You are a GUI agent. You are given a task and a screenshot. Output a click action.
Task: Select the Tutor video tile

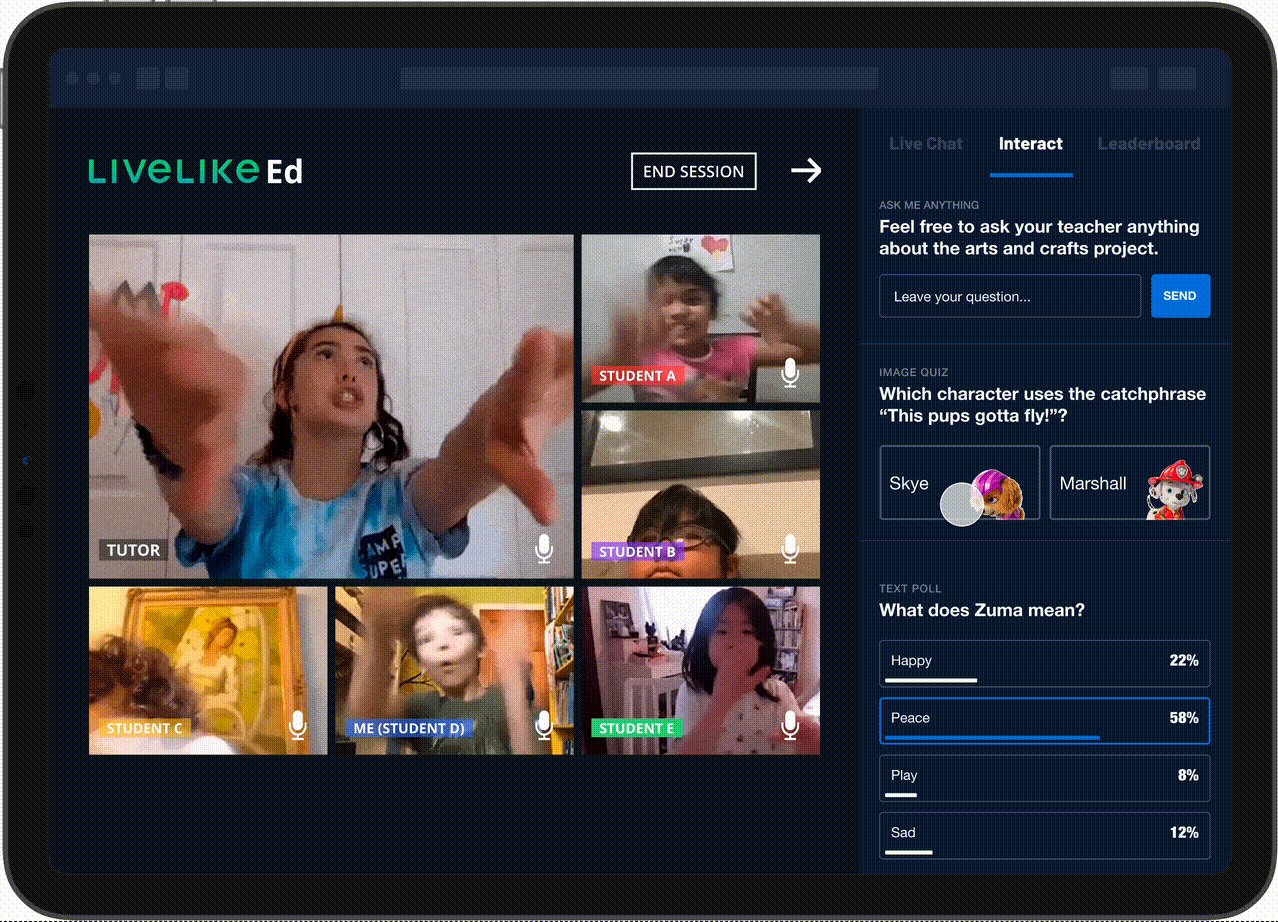click(331, 407)
